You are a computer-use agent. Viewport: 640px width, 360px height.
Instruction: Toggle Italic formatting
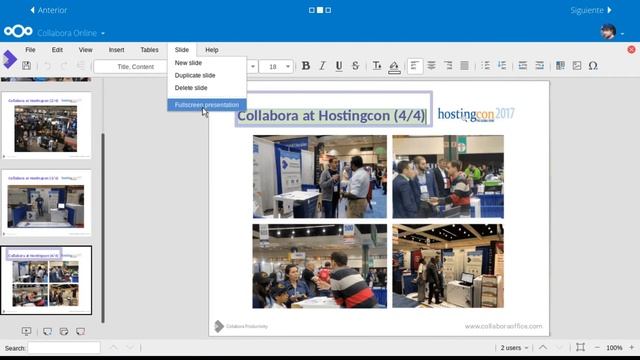(x=322, y=66)
